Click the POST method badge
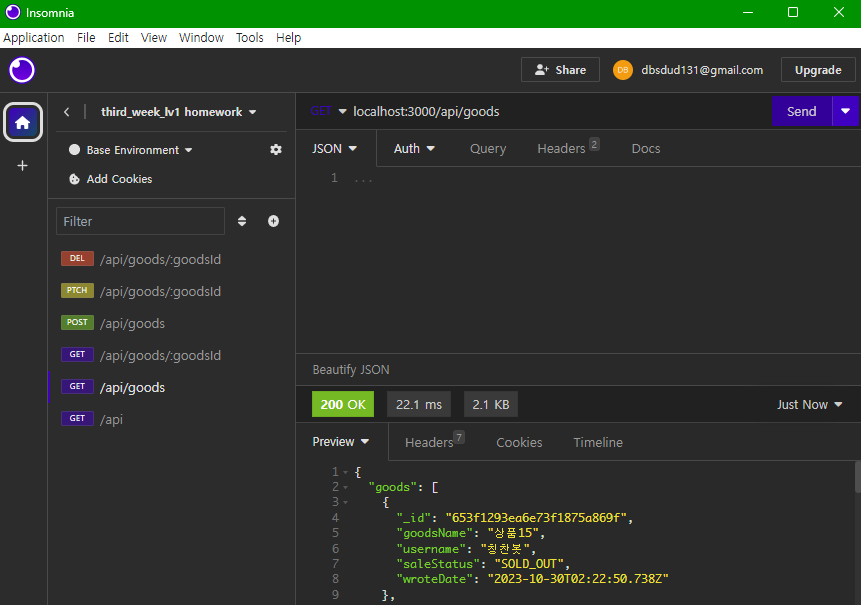 coord(77,322)
